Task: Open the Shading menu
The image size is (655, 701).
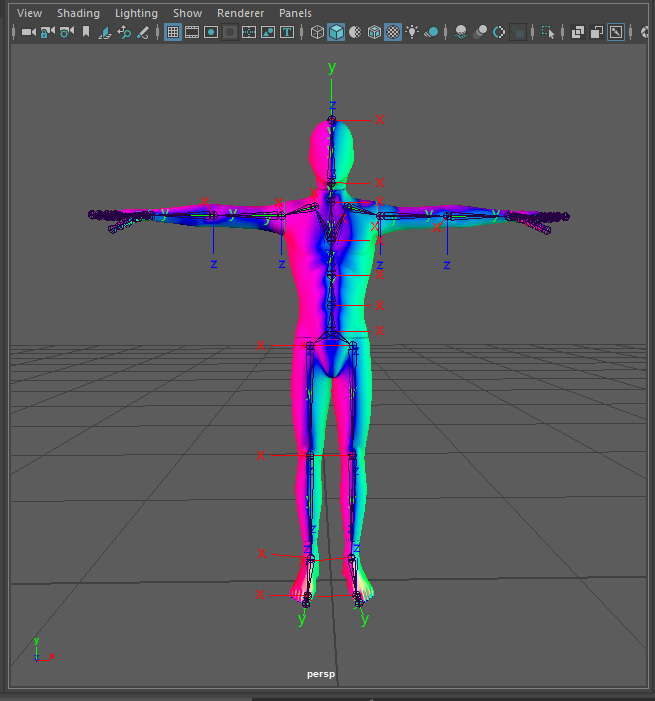Action: click(x=78, y=13)
